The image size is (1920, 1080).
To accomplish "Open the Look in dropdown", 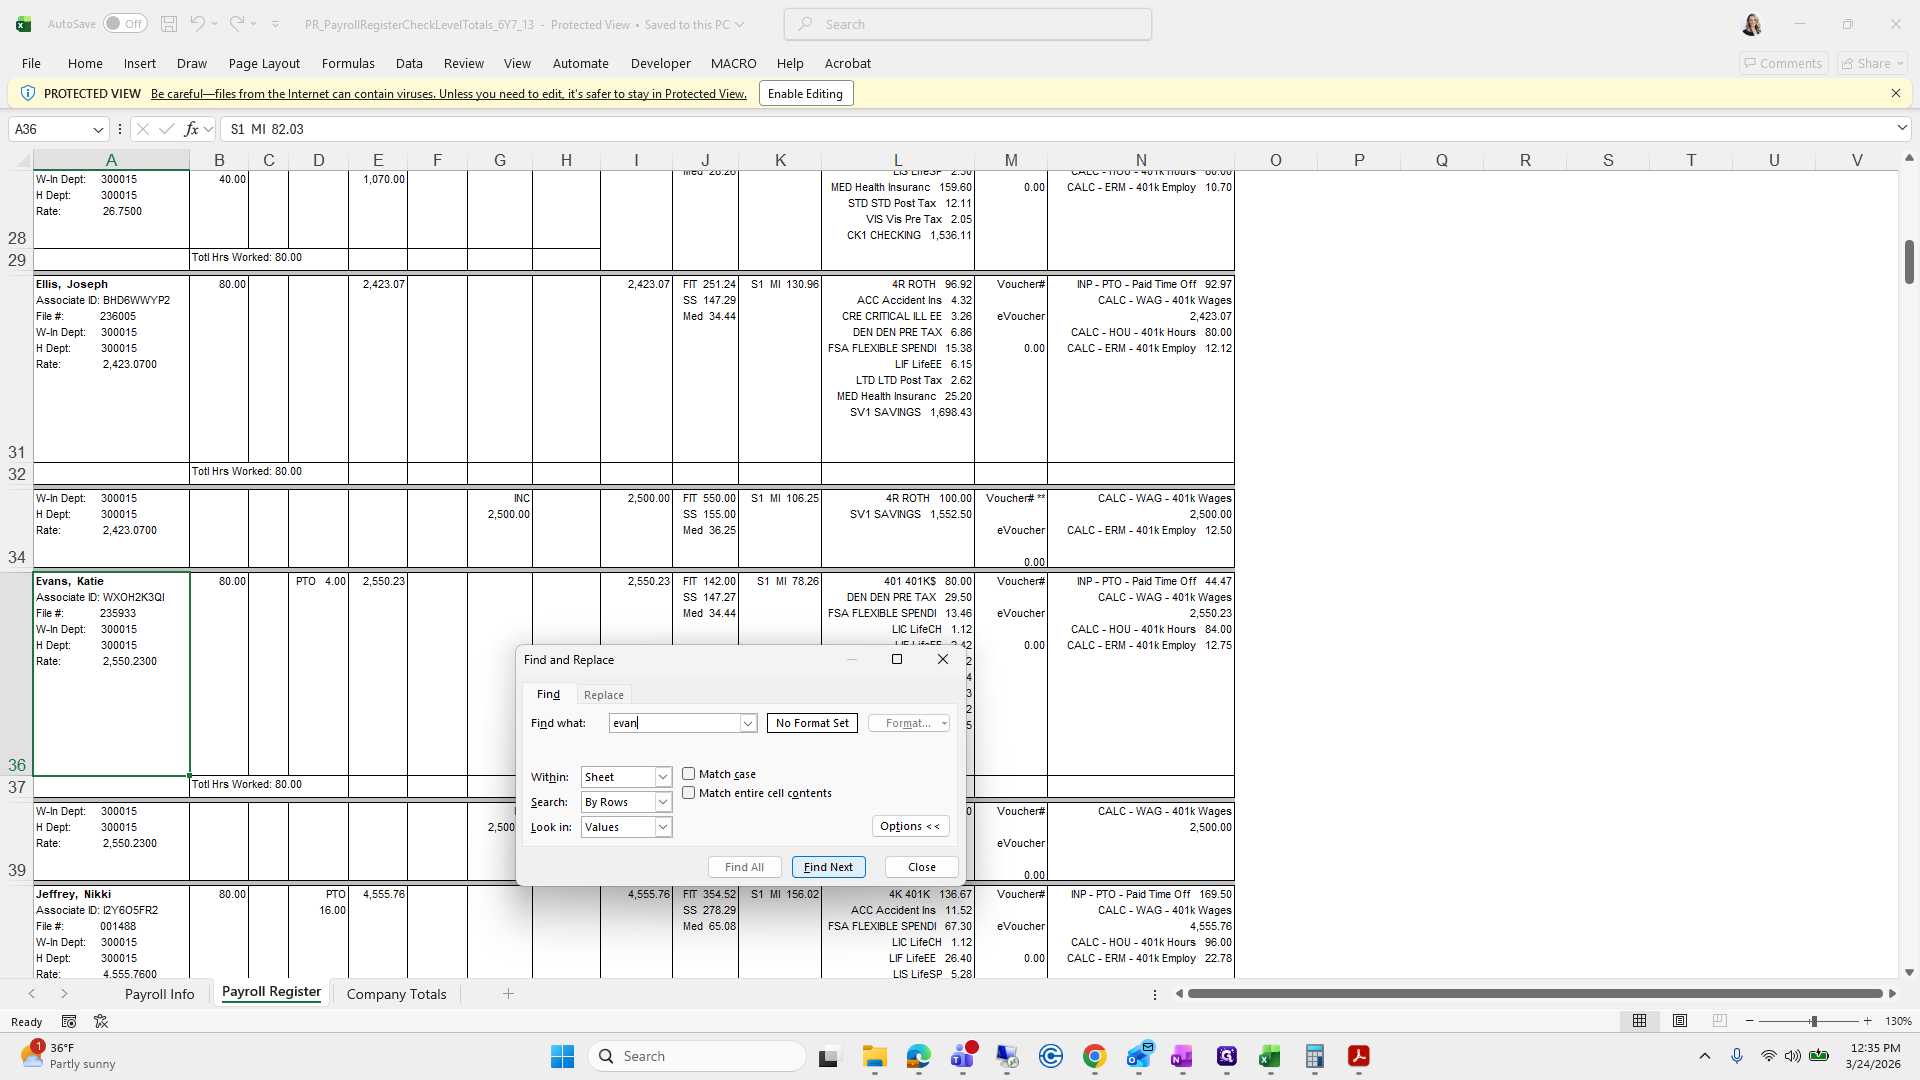I will pos(662,827).
